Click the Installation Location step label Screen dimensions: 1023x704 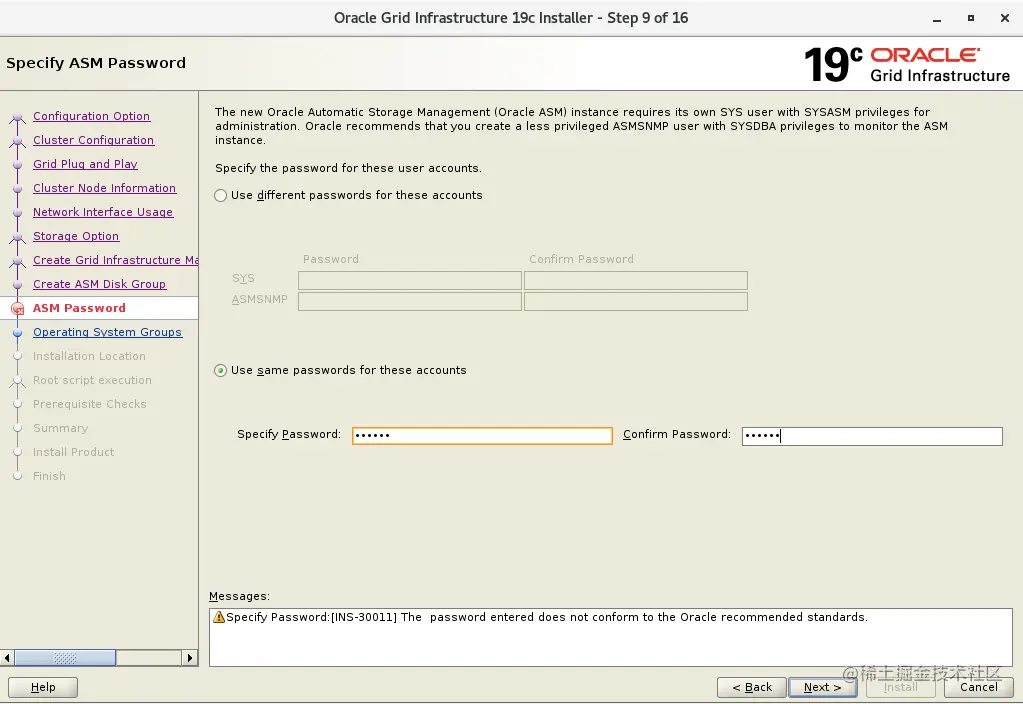(89, 356)
